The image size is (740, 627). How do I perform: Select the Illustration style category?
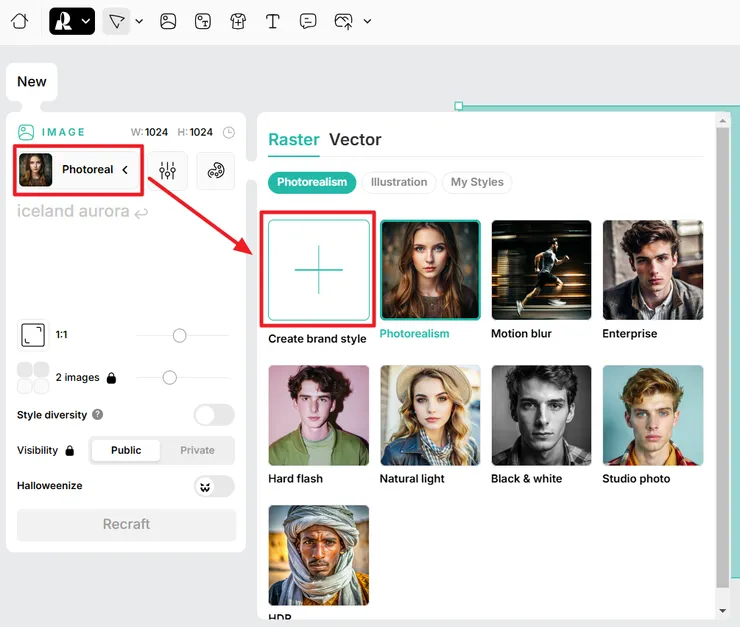click(x=398, y=182)
